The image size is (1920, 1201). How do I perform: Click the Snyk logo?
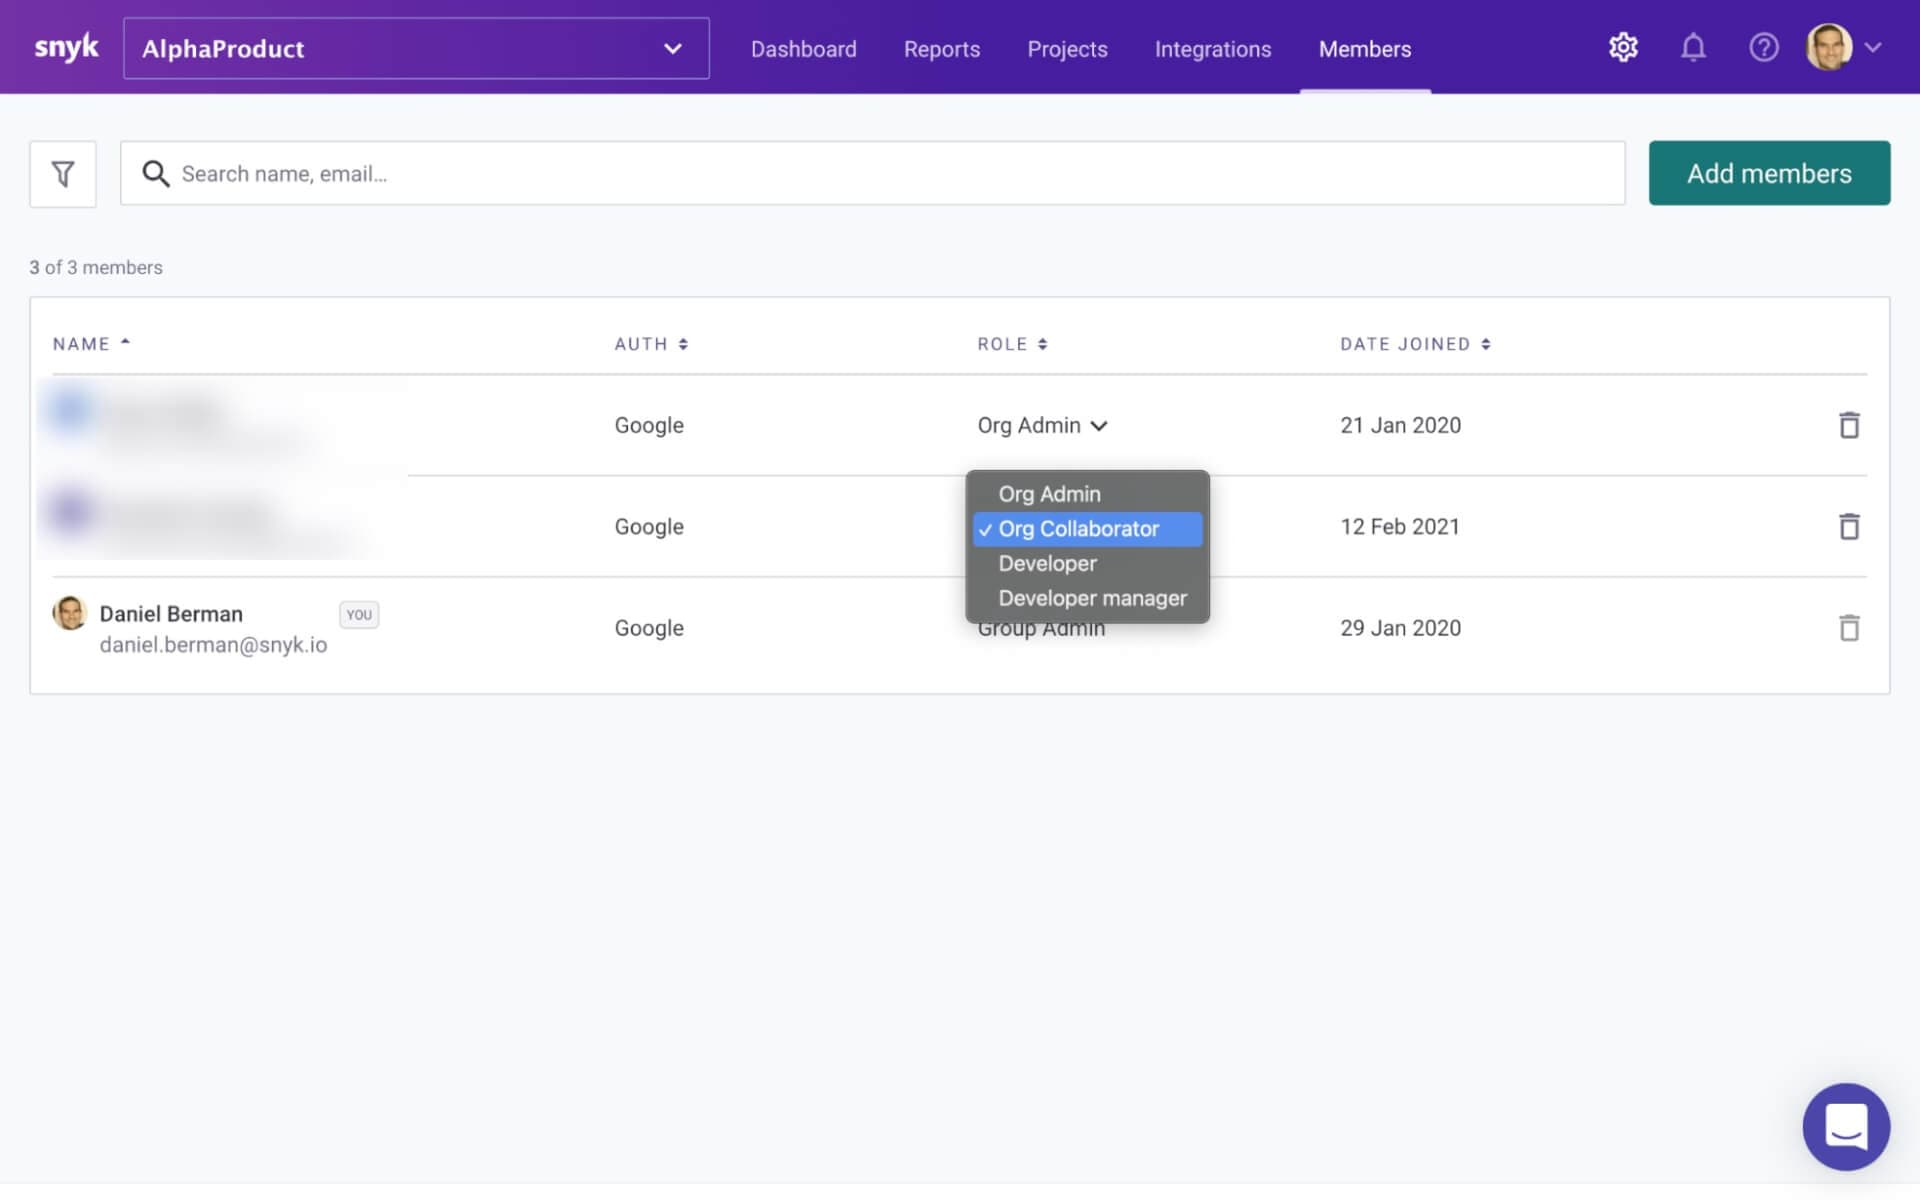[67, 47]
